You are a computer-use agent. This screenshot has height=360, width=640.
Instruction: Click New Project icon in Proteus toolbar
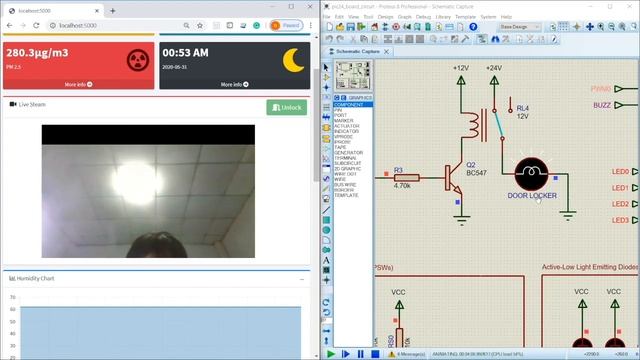[329, 27]
